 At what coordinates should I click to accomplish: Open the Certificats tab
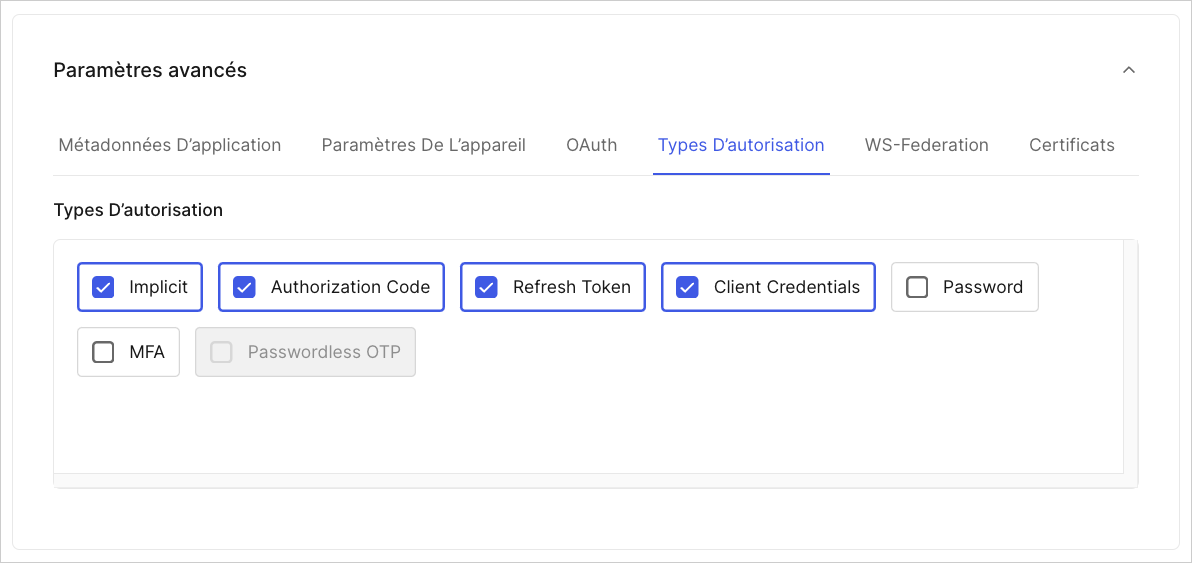click(x=1072, y=144)
